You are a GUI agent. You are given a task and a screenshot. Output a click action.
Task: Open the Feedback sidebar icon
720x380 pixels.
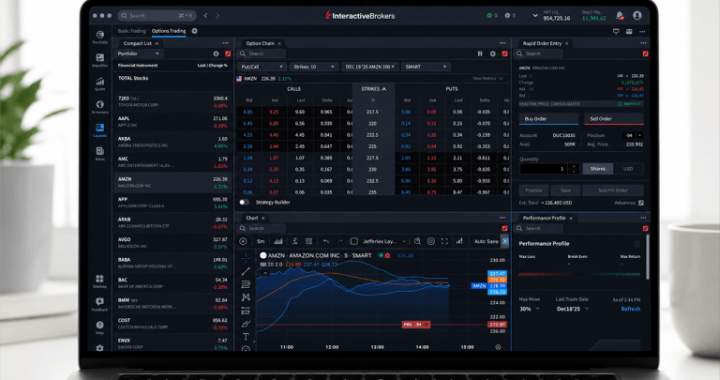click(100, 304)
